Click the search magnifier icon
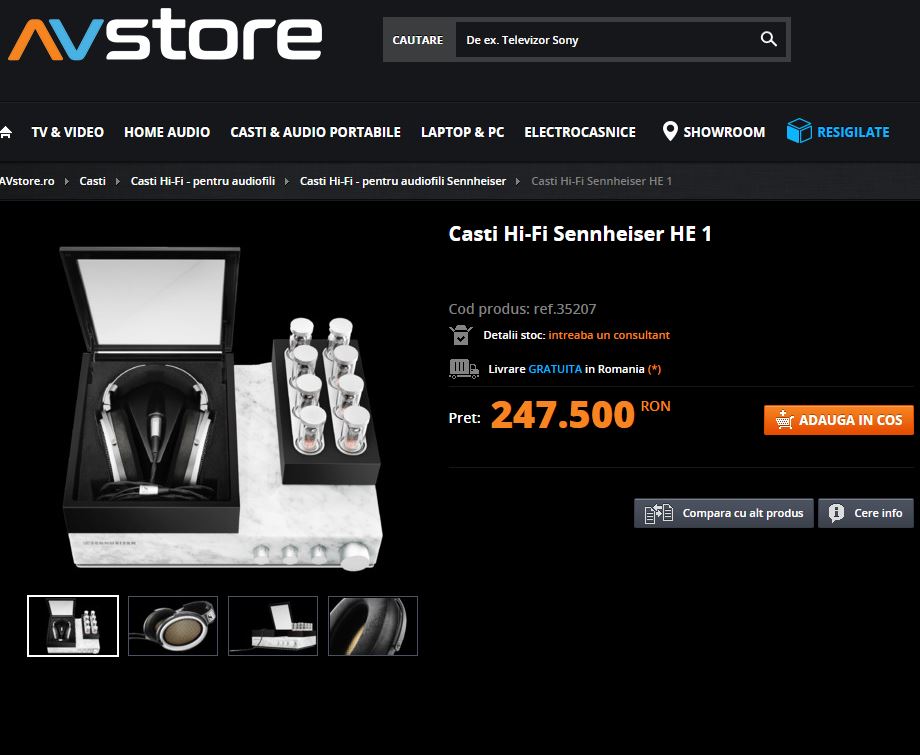This screenshot has height=755, width=920. click(x=769, y=39)
